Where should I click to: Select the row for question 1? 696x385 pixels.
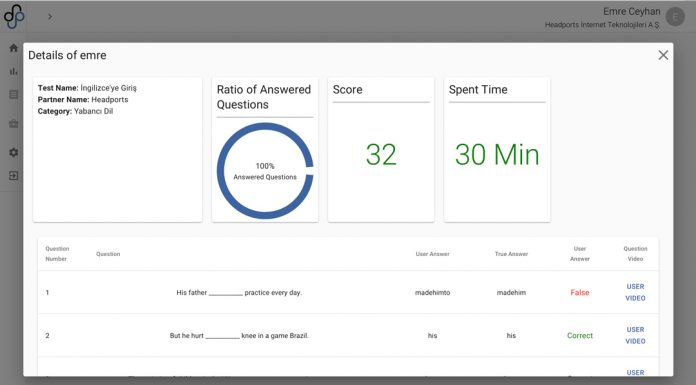pyautogui.click(x=348, y=292)
